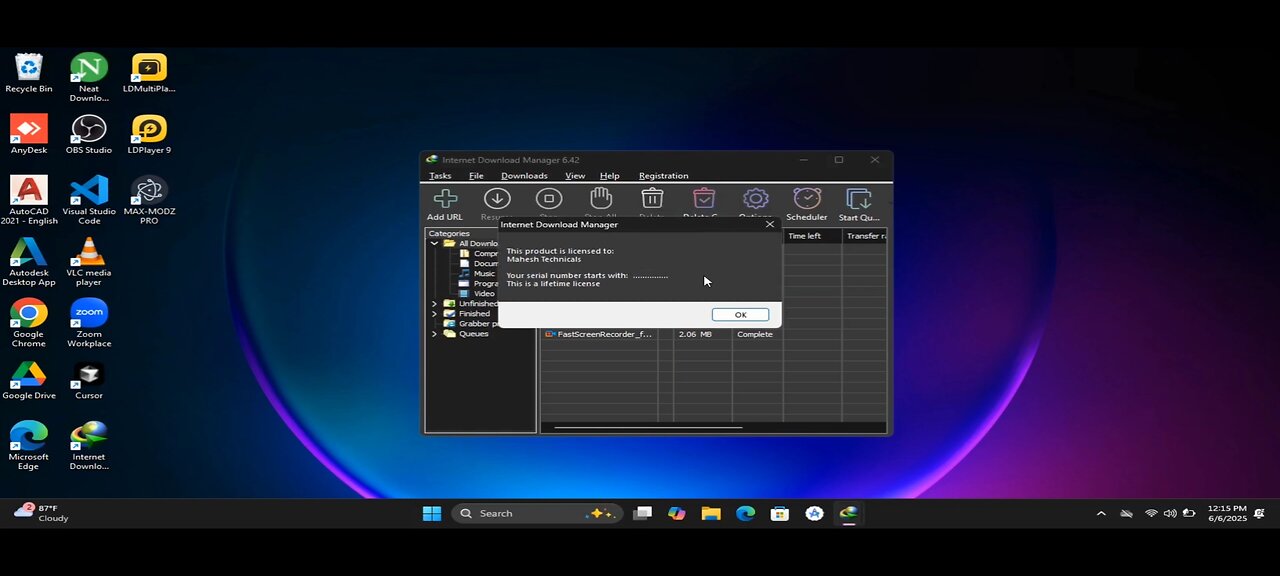Open the clock showing 12:15 PM
1280x576 pixels.
pos(1227,513)
